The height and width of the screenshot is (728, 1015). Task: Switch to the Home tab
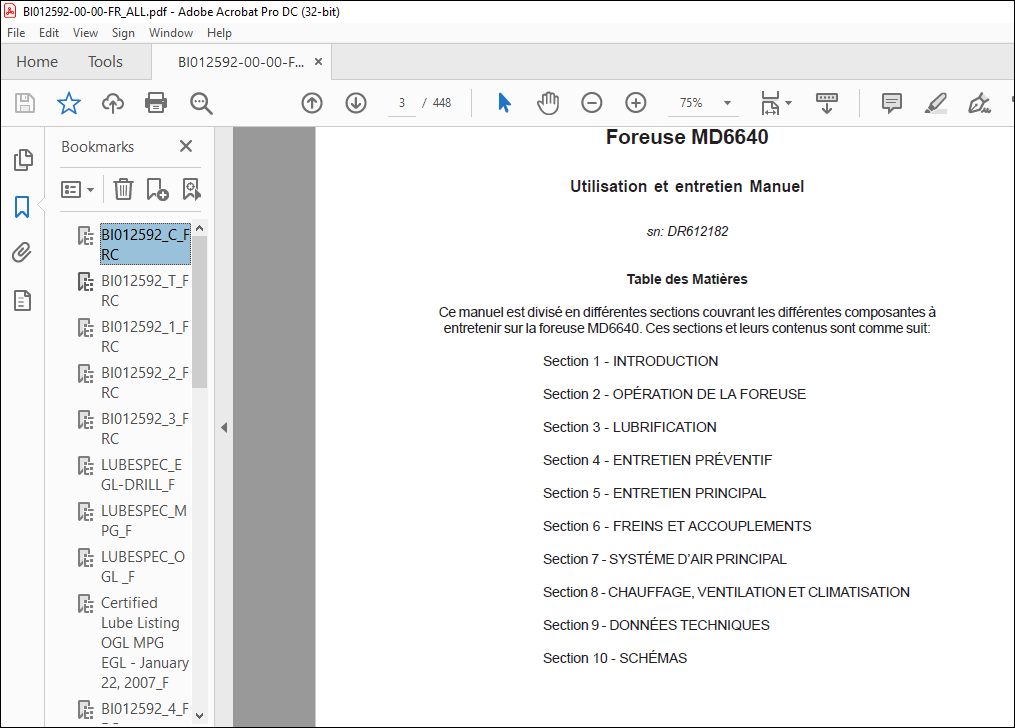[x=37, y=62]
